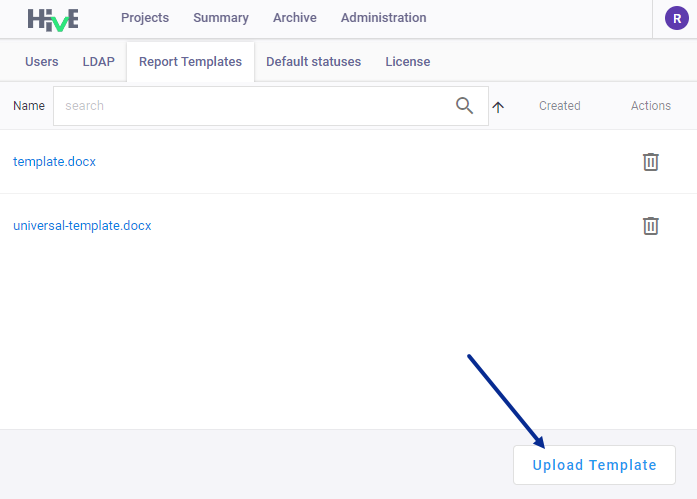Open the License tab

pyautogui.click(x=408, y=62)
